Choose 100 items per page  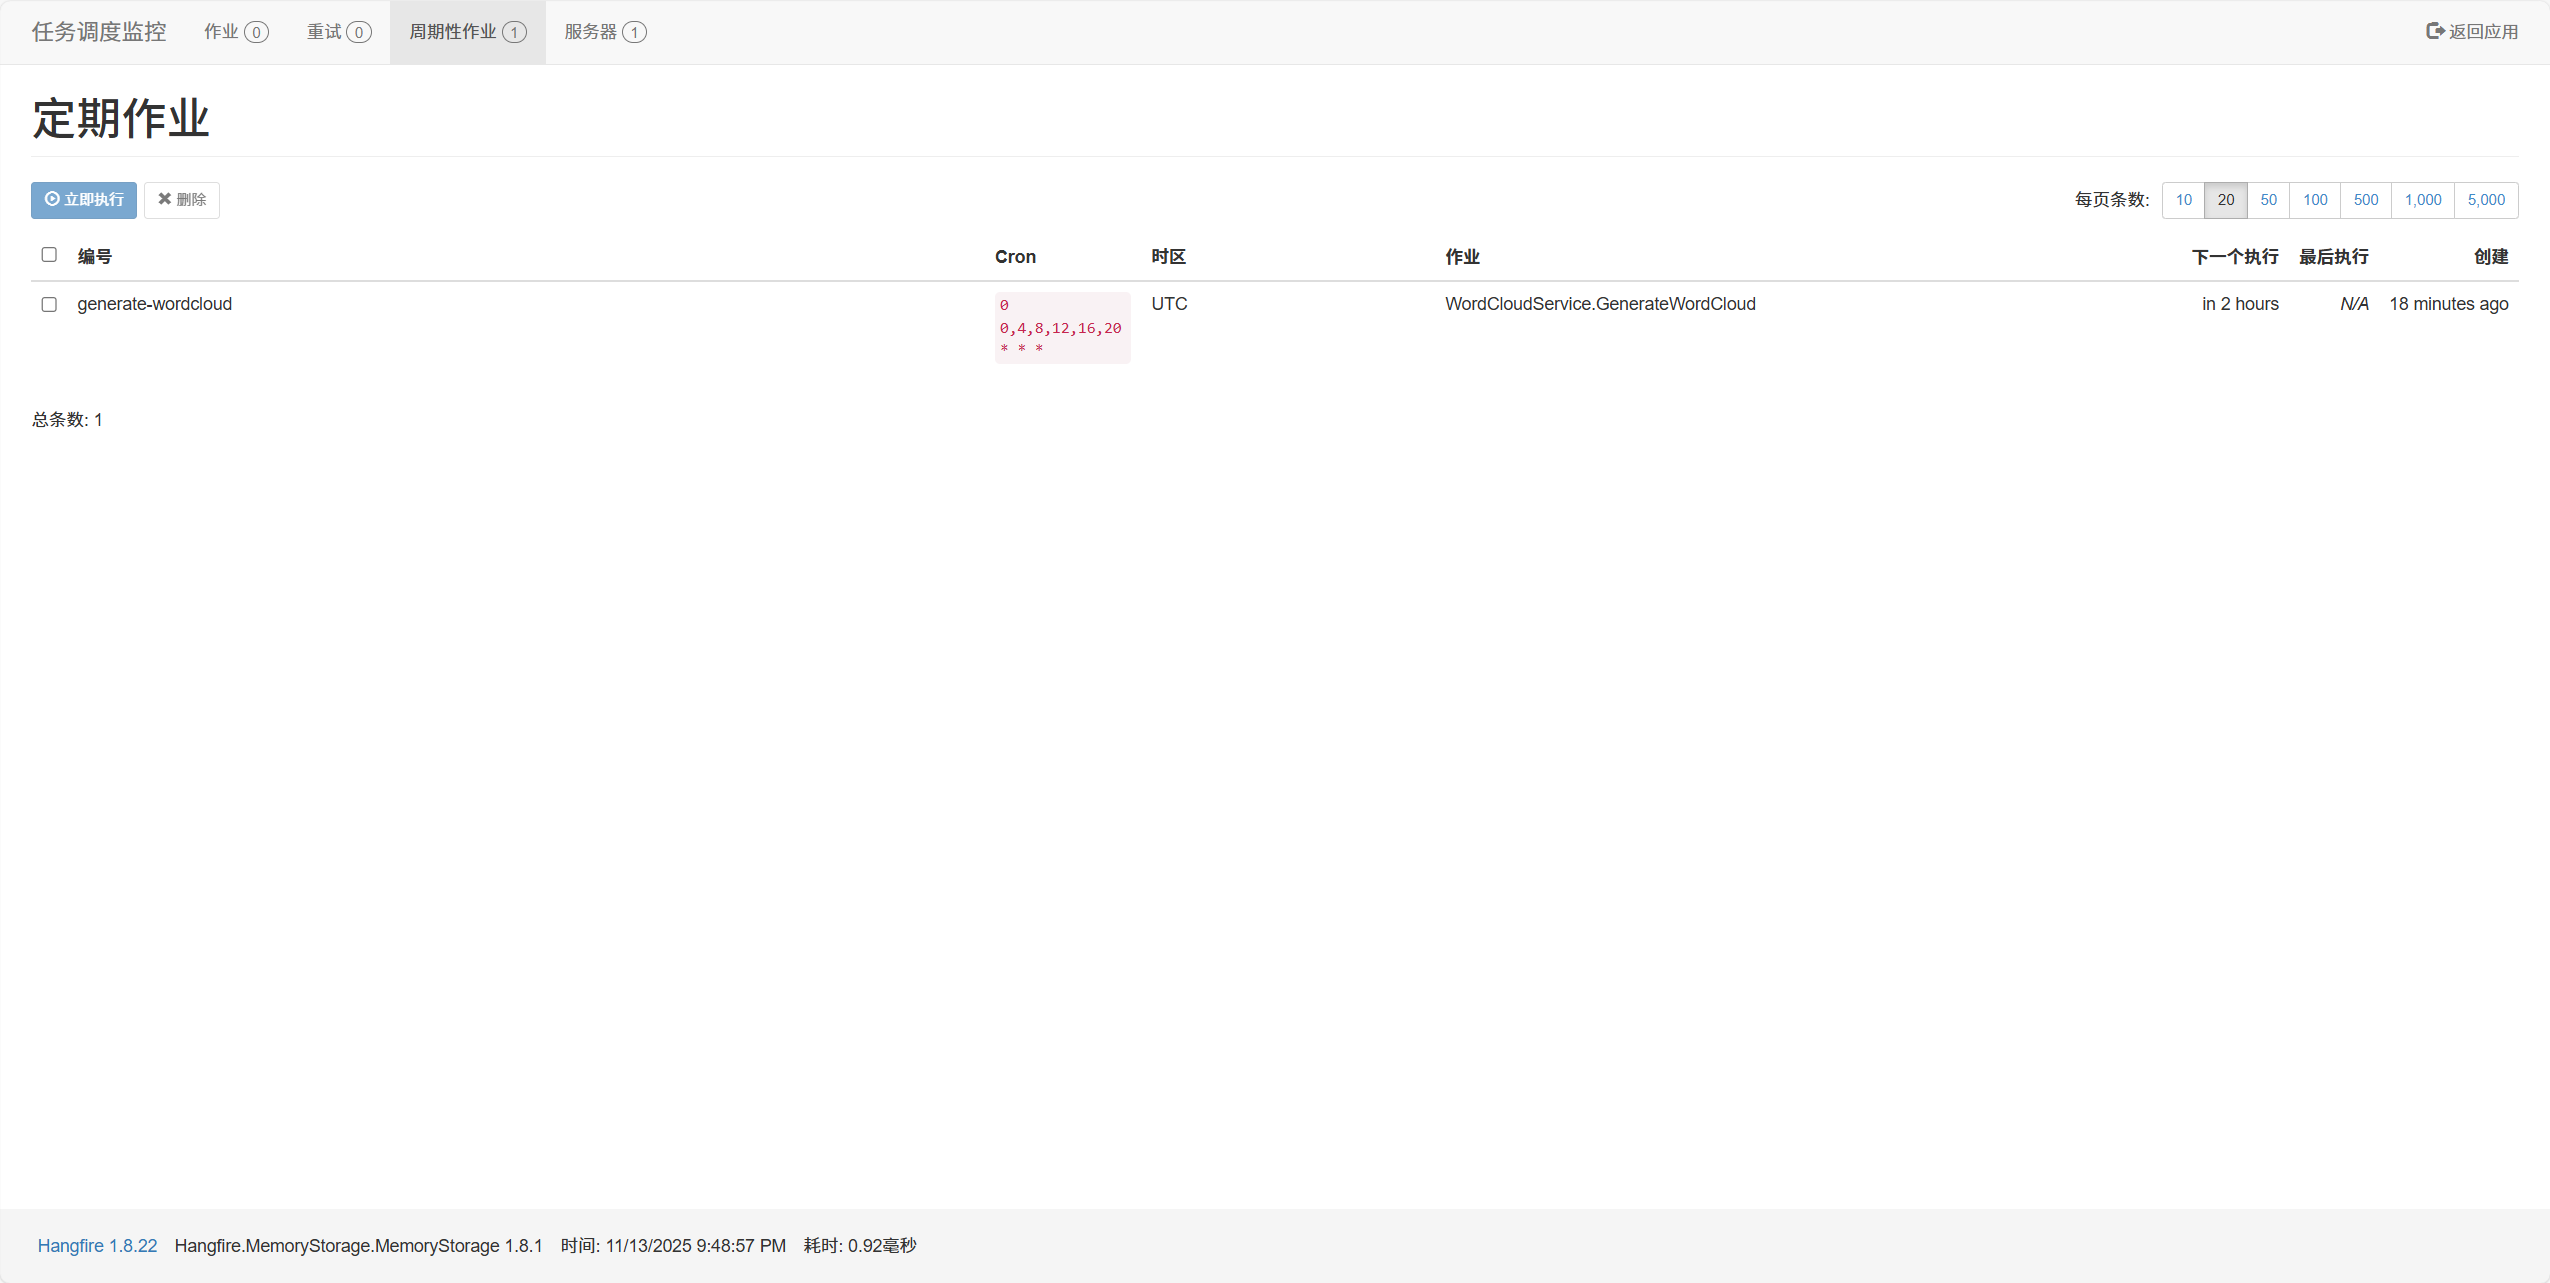pos(2314,200)
